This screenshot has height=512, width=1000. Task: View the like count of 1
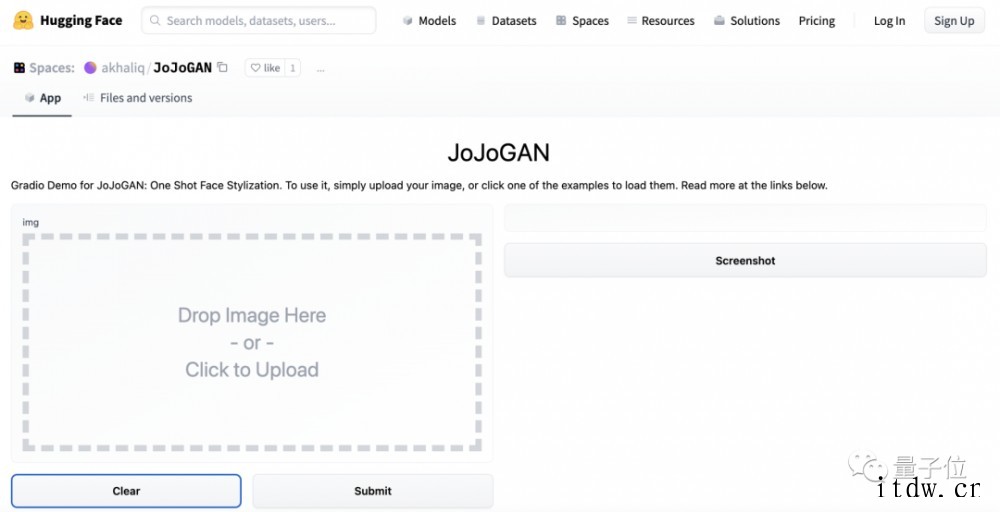pyautogui.click(x=293, y=68)
